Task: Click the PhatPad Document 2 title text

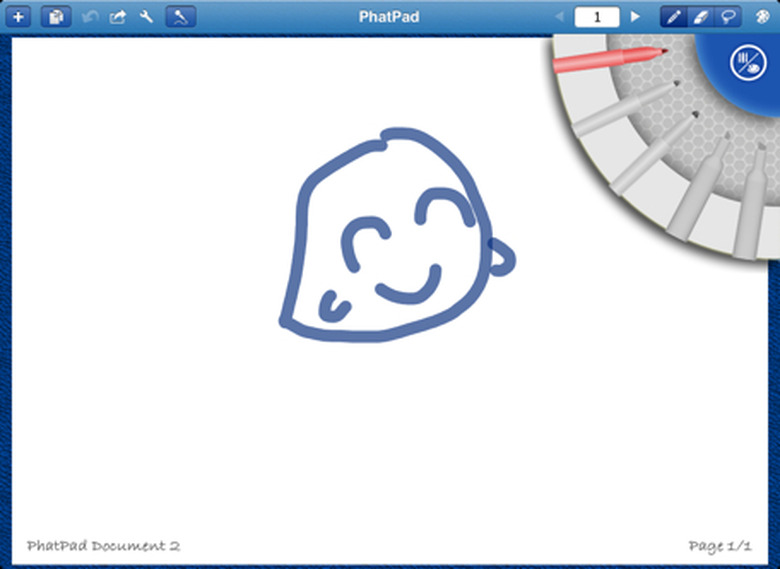Action: (104, 545)
